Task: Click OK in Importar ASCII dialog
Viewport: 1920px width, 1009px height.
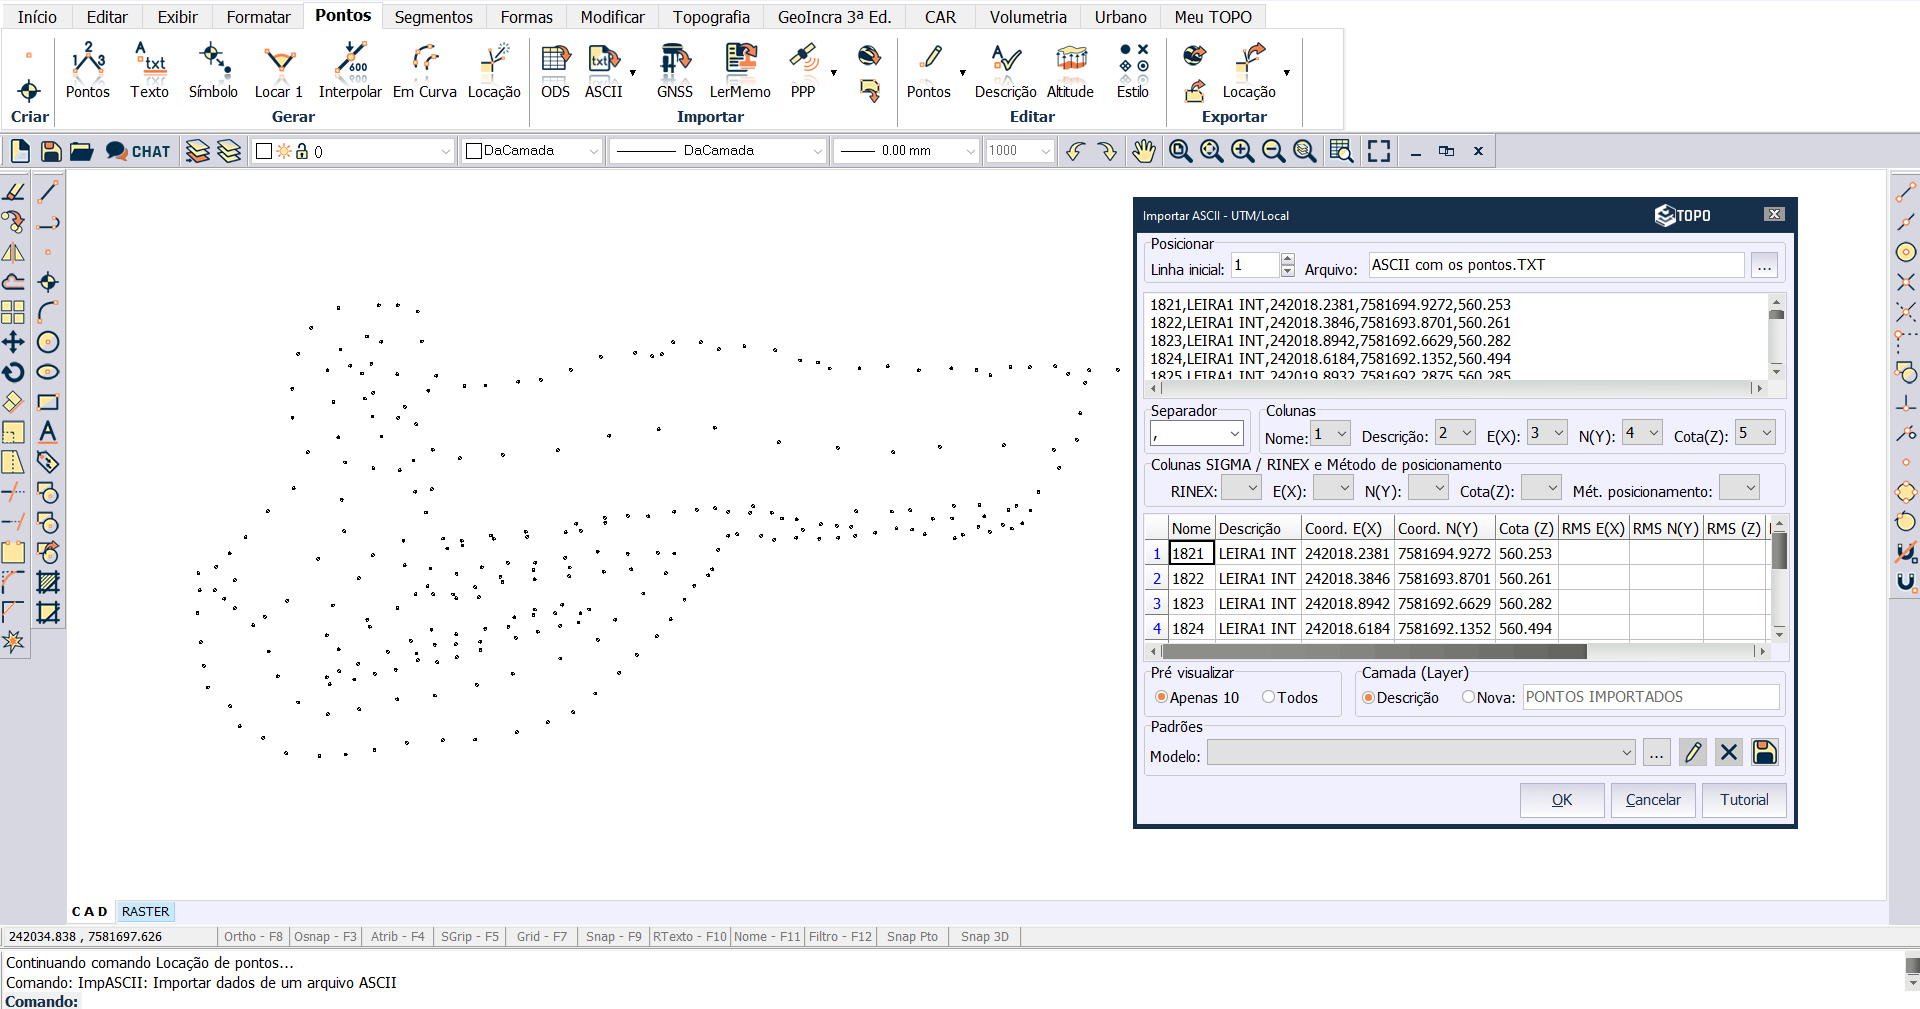Action: (x=1562, y=800)
